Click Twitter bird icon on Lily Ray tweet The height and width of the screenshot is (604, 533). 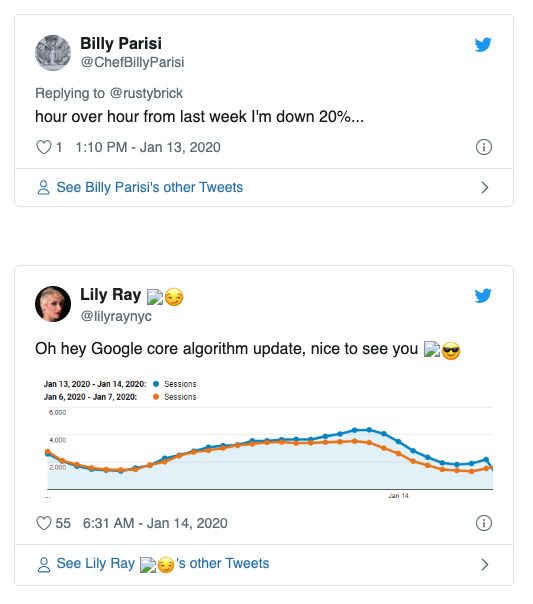483,295
